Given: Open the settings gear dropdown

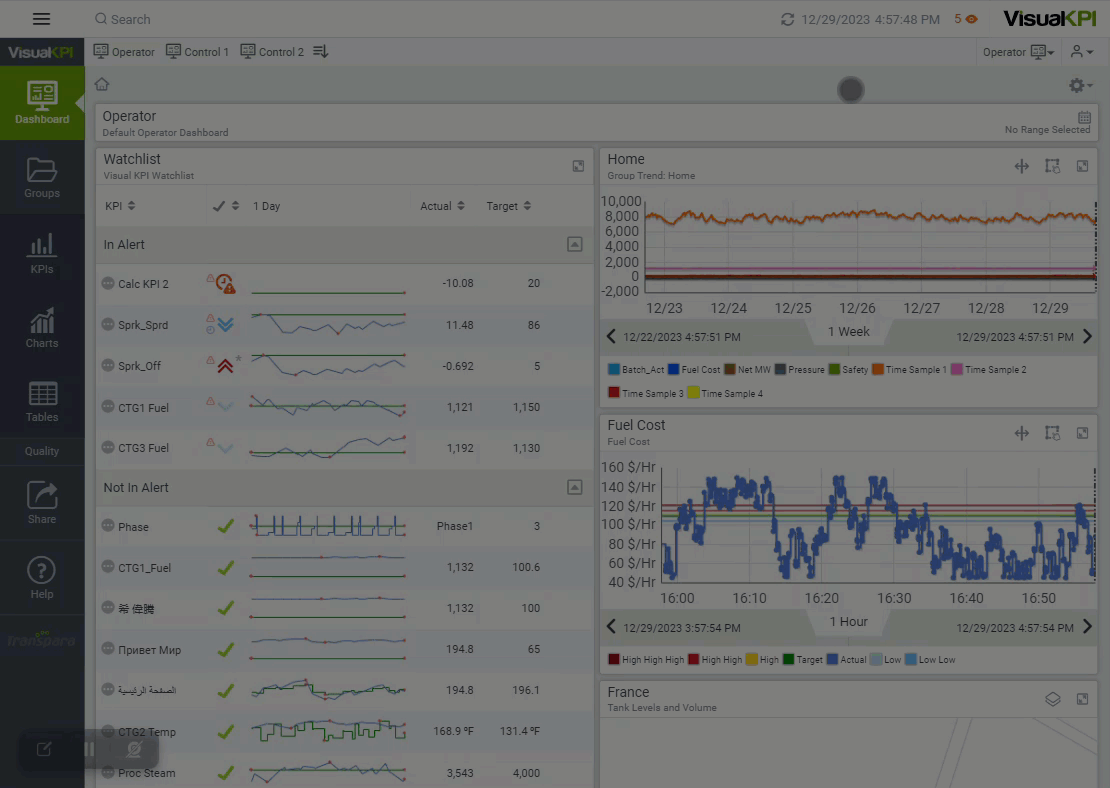Looking at the screenshot, I should click(1080, 86).
